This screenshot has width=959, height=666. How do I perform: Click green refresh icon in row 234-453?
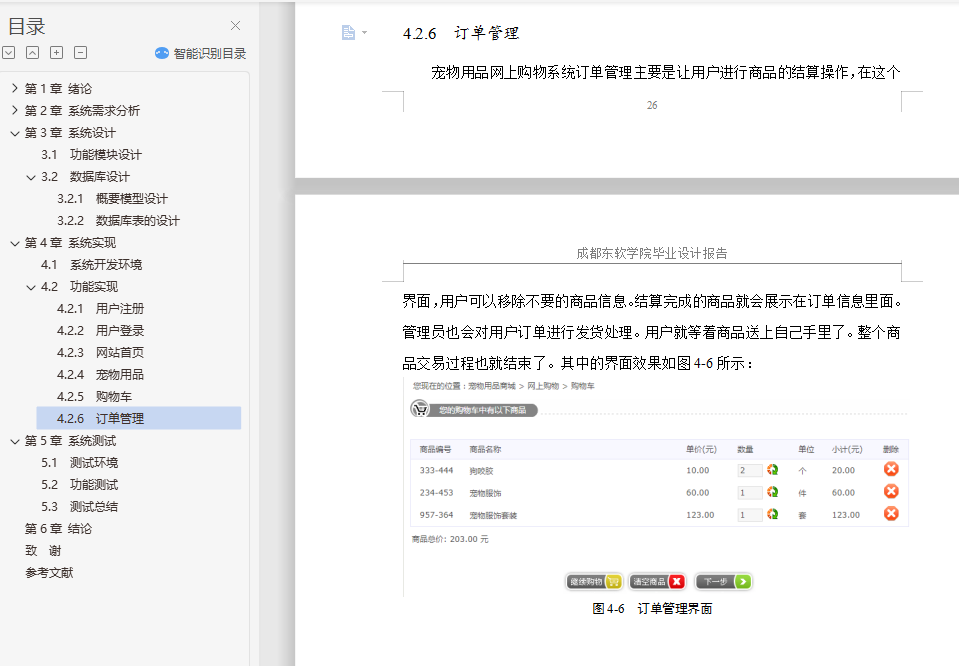pyautogui.click(x=772, y=492)
